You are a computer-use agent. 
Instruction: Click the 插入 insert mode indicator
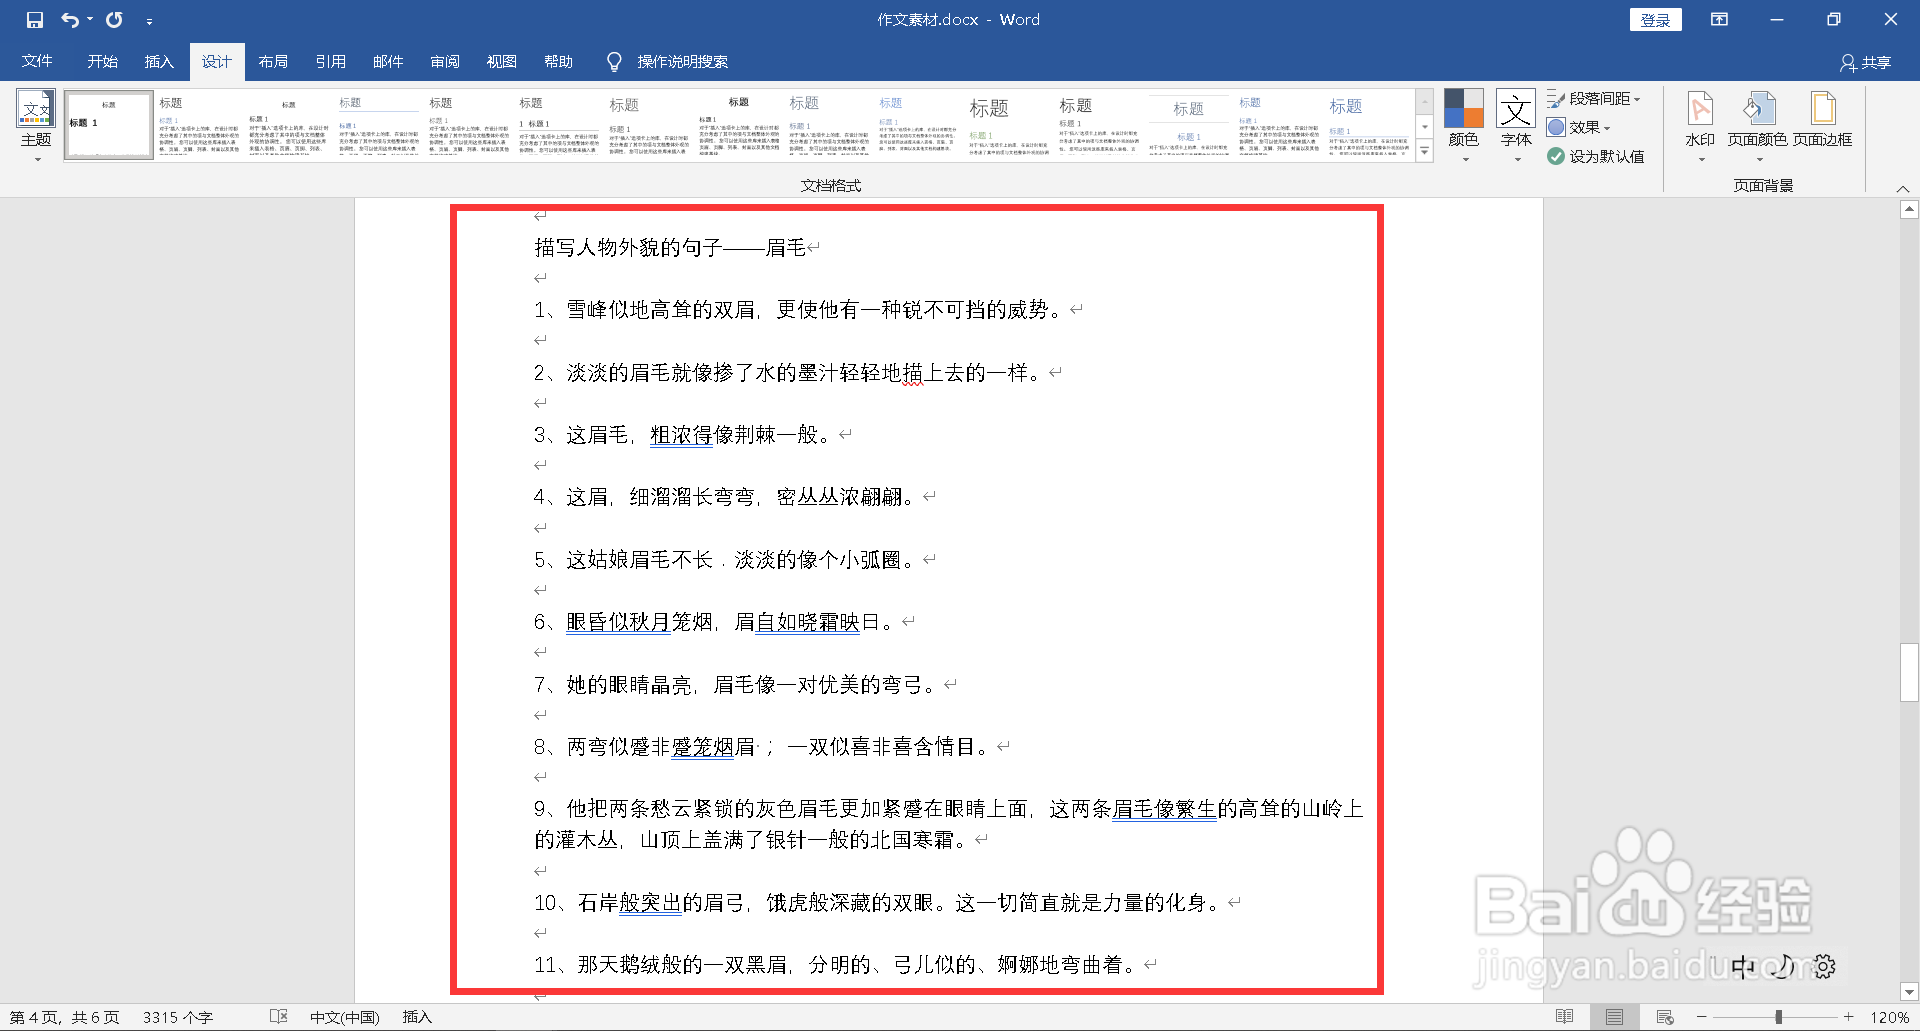417,1017
